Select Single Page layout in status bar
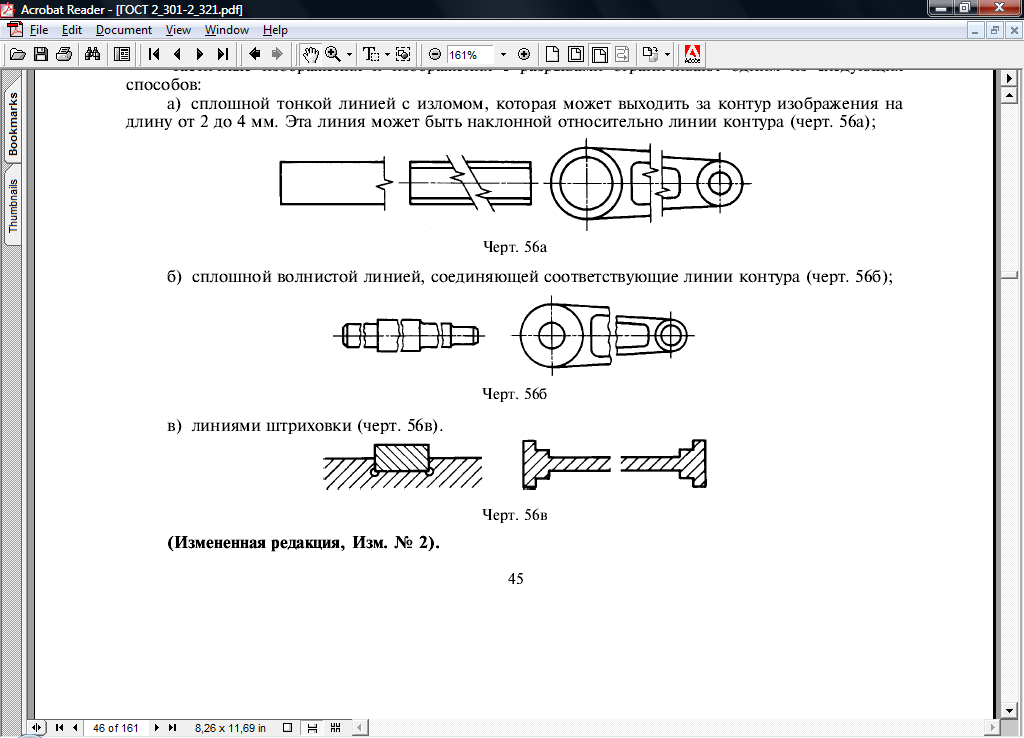The image size is (1024, 738). (x=287, y=728)
